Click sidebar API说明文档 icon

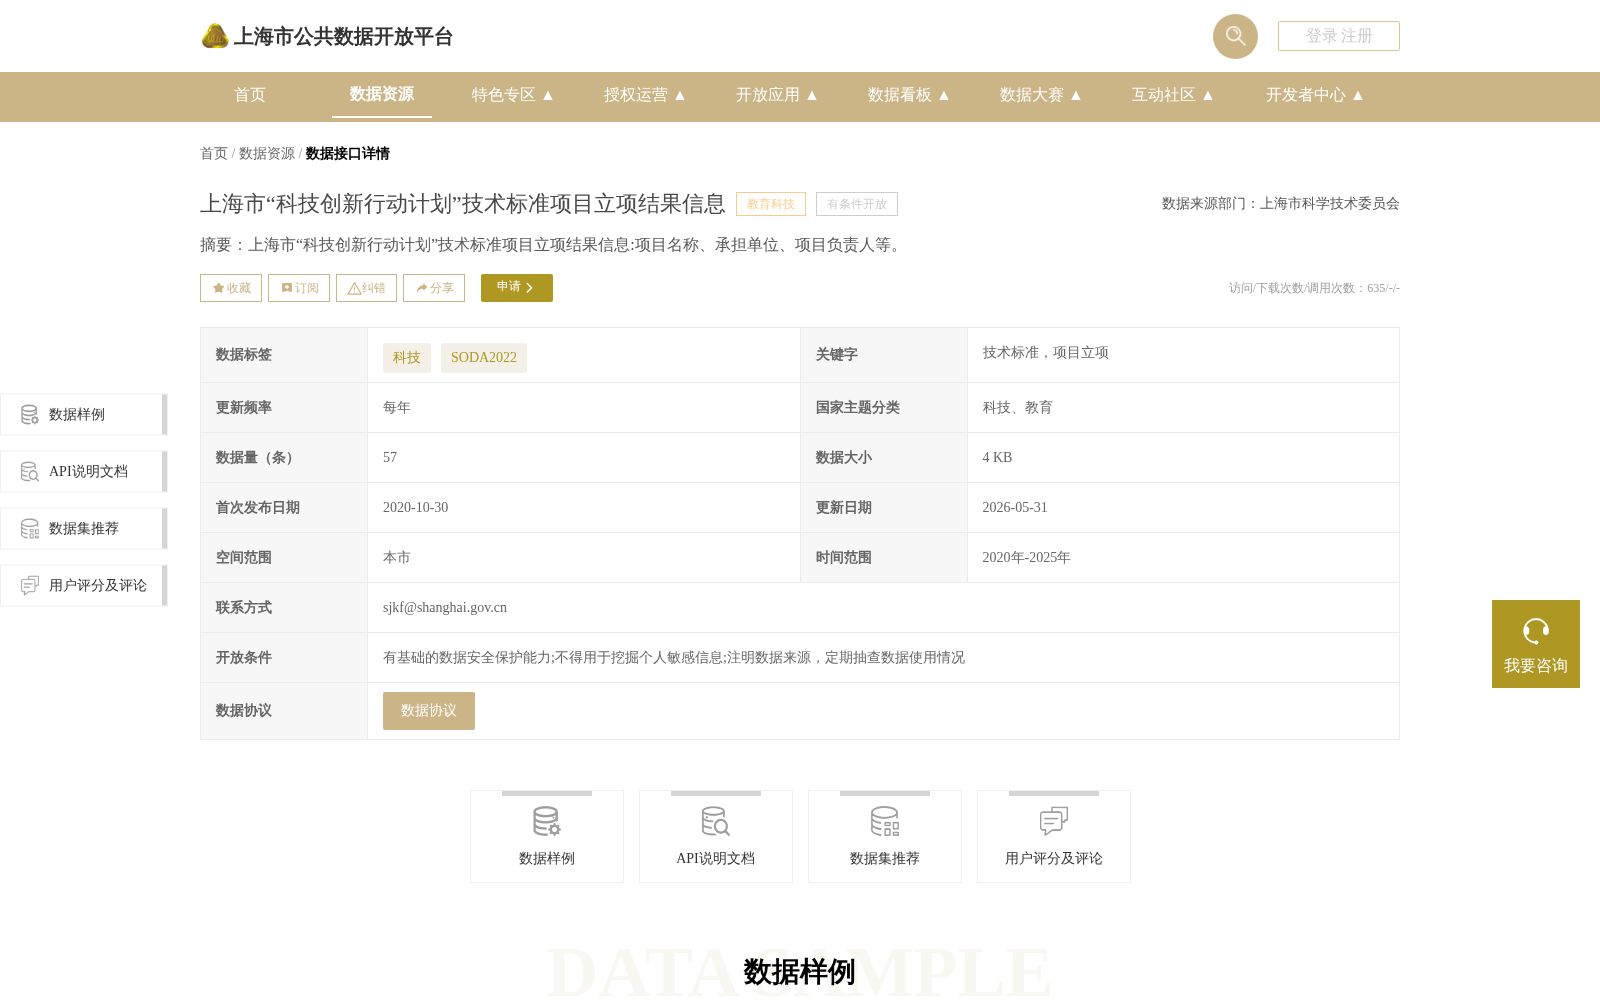(x=30, y=471)
